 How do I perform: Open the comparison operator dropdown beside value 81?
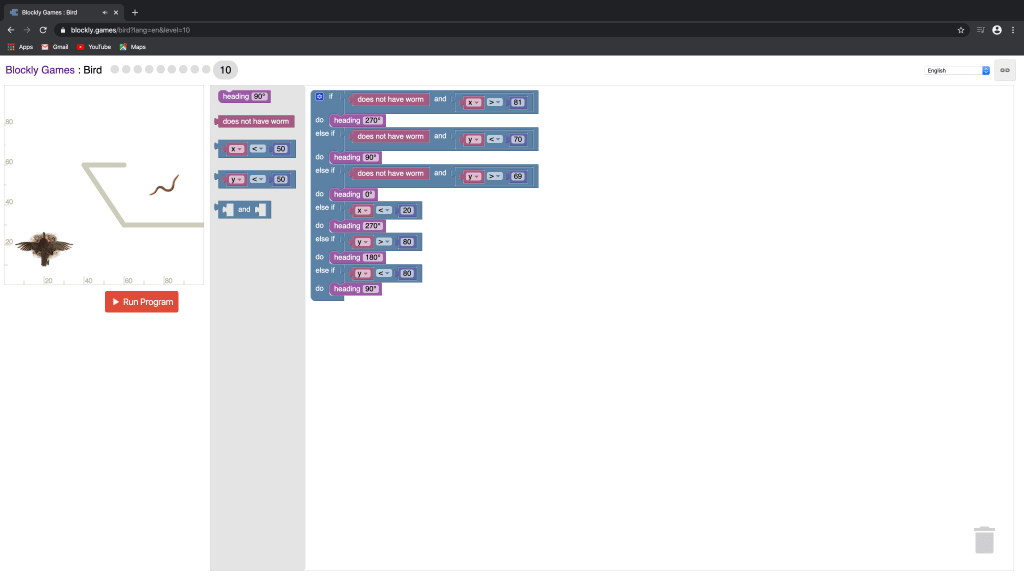click(x=494, y=102)
